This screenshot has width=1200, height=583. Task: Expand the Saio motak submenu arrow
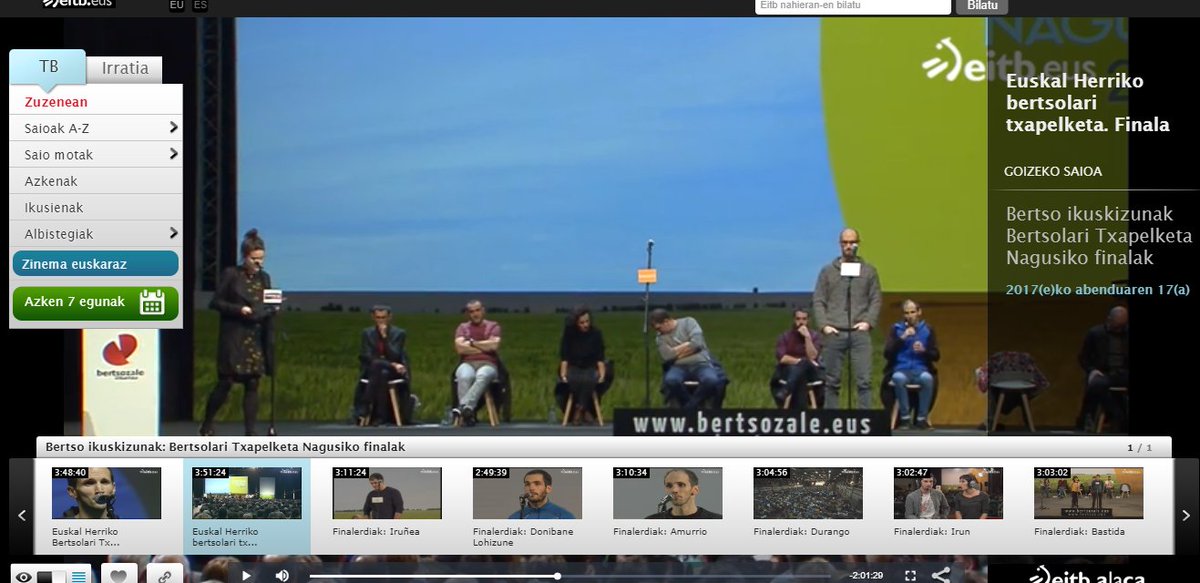(x=174, y=154)
